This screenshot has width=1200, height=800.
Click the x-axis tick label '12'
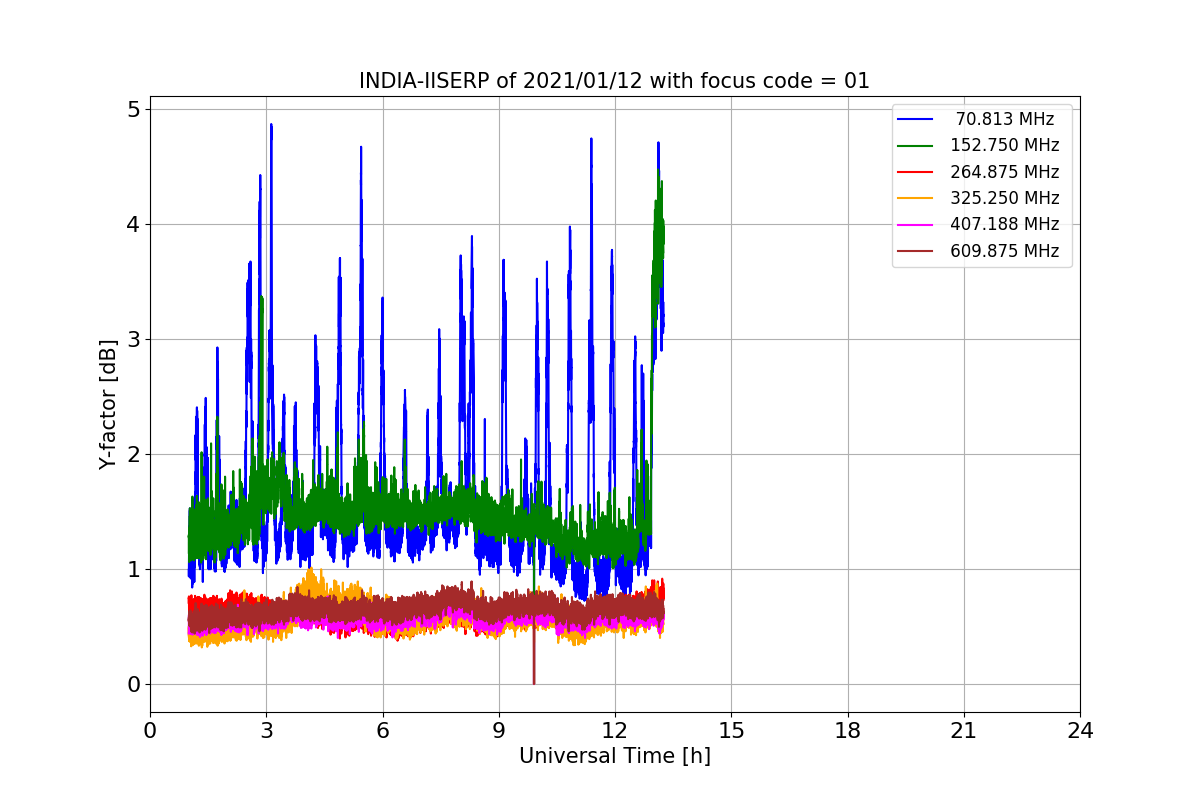tap(615, 731)
